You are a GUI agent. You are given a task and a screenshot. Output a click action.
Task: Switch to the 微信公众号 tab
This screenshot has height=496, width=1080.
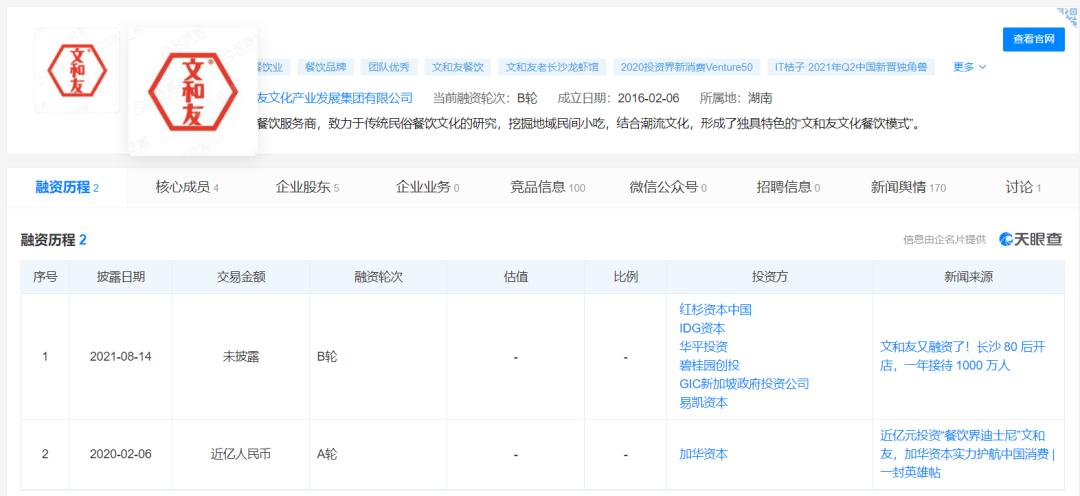[x=667, y=187]
